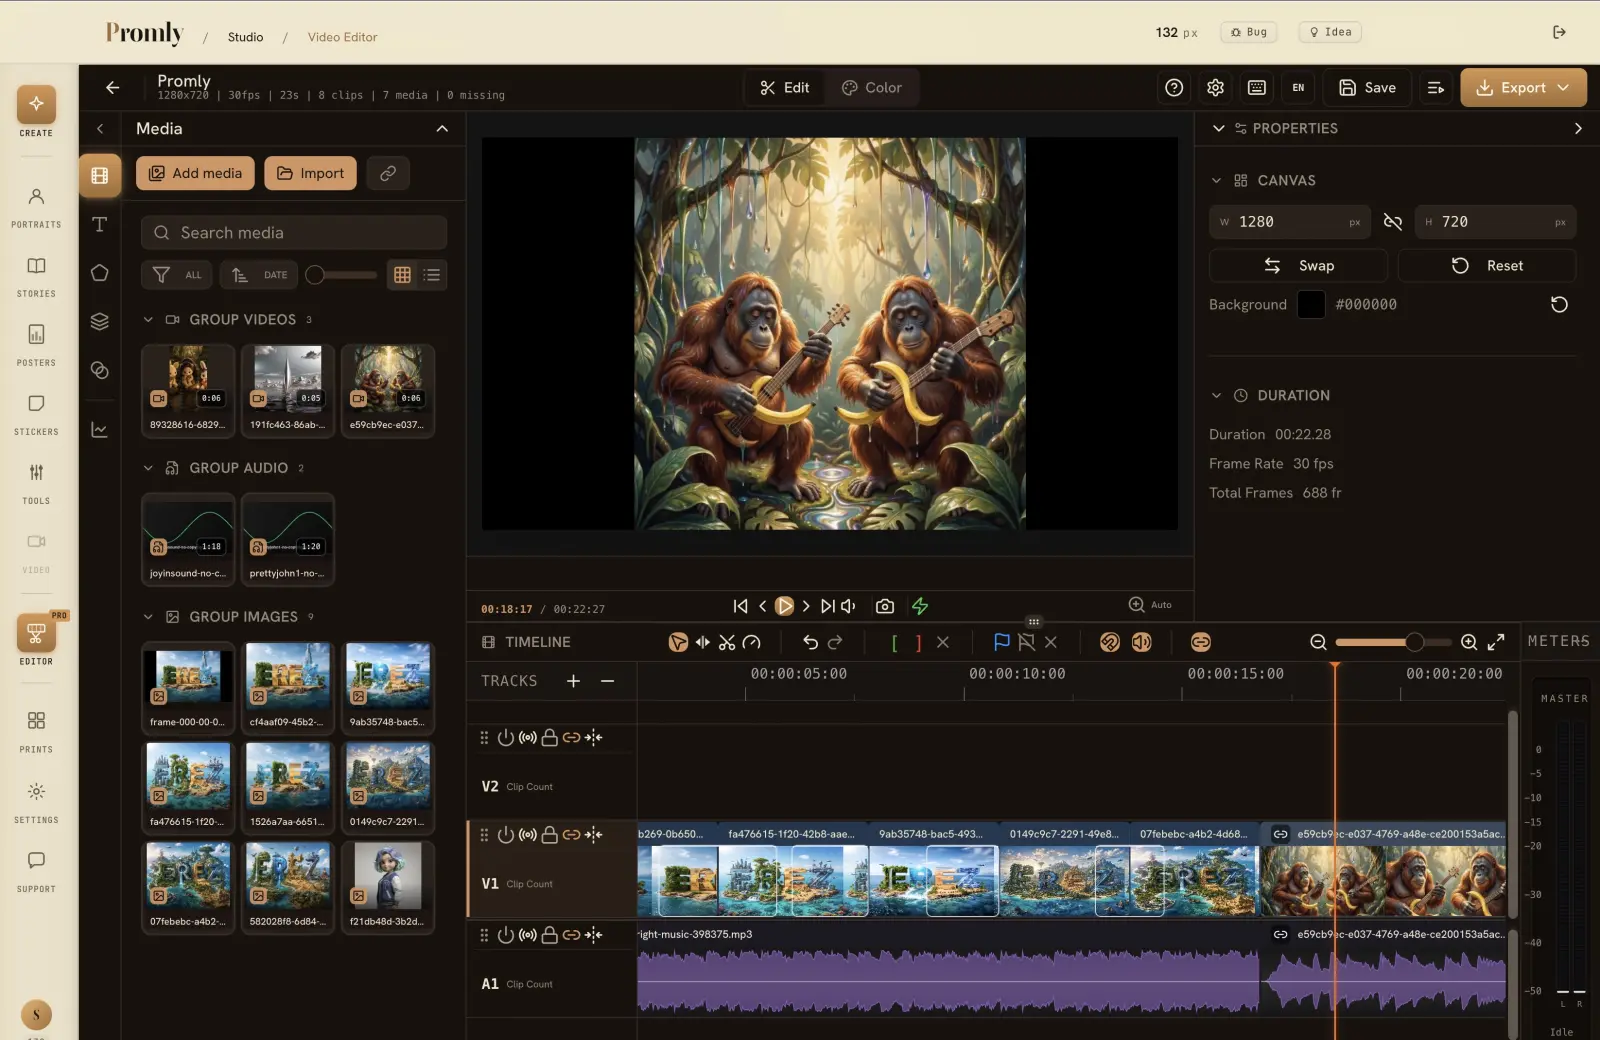Switch to the Edit tab
Image resolution: width=1600 pixels, height=1040 pixels.
785,88
